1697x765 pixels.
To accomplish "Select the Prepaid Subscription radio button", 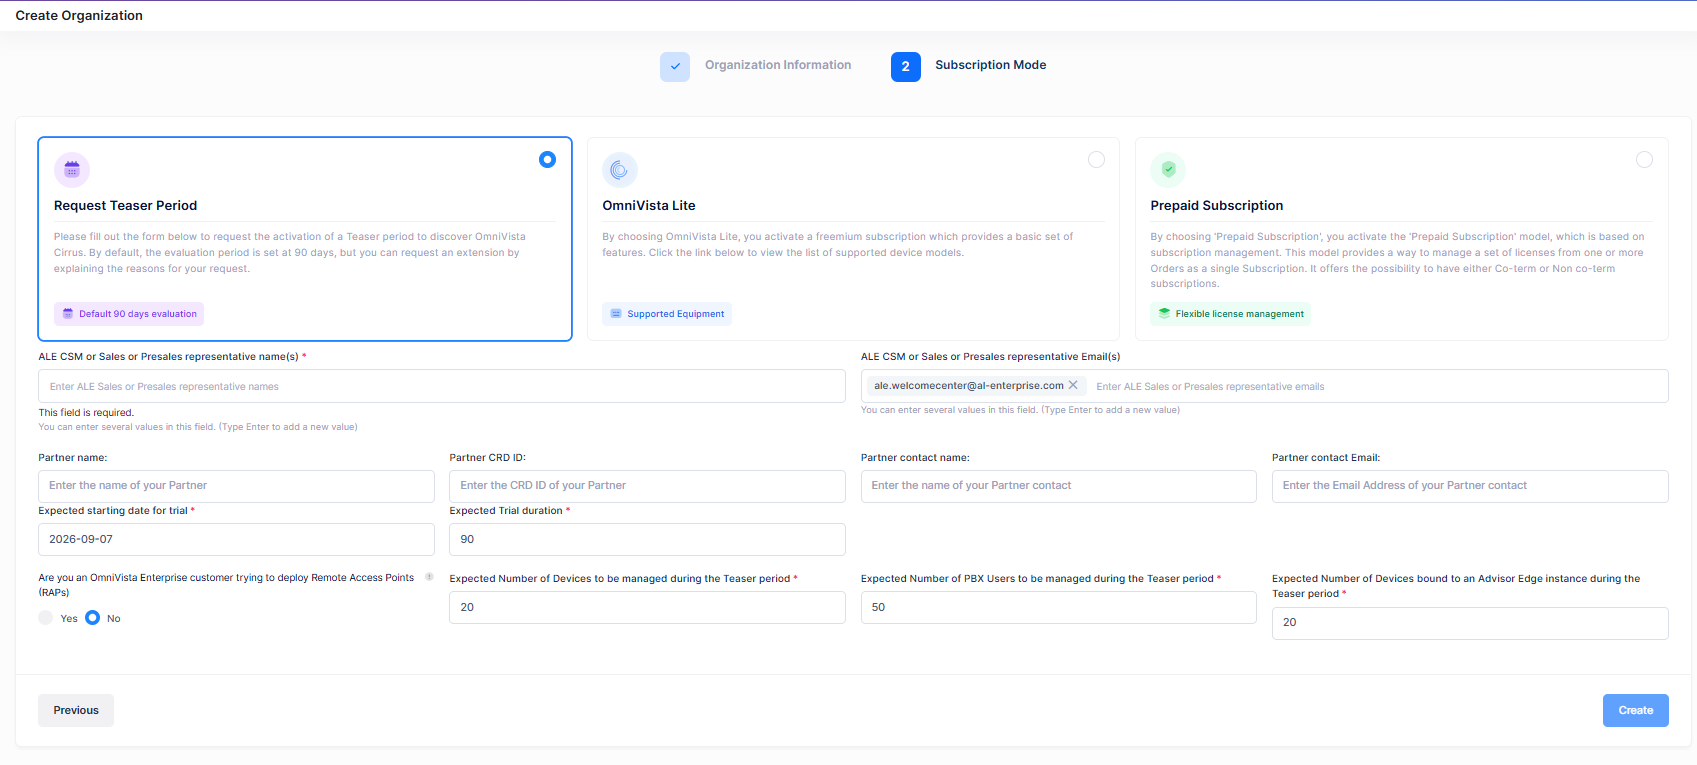I will [x=1644, y=160].
